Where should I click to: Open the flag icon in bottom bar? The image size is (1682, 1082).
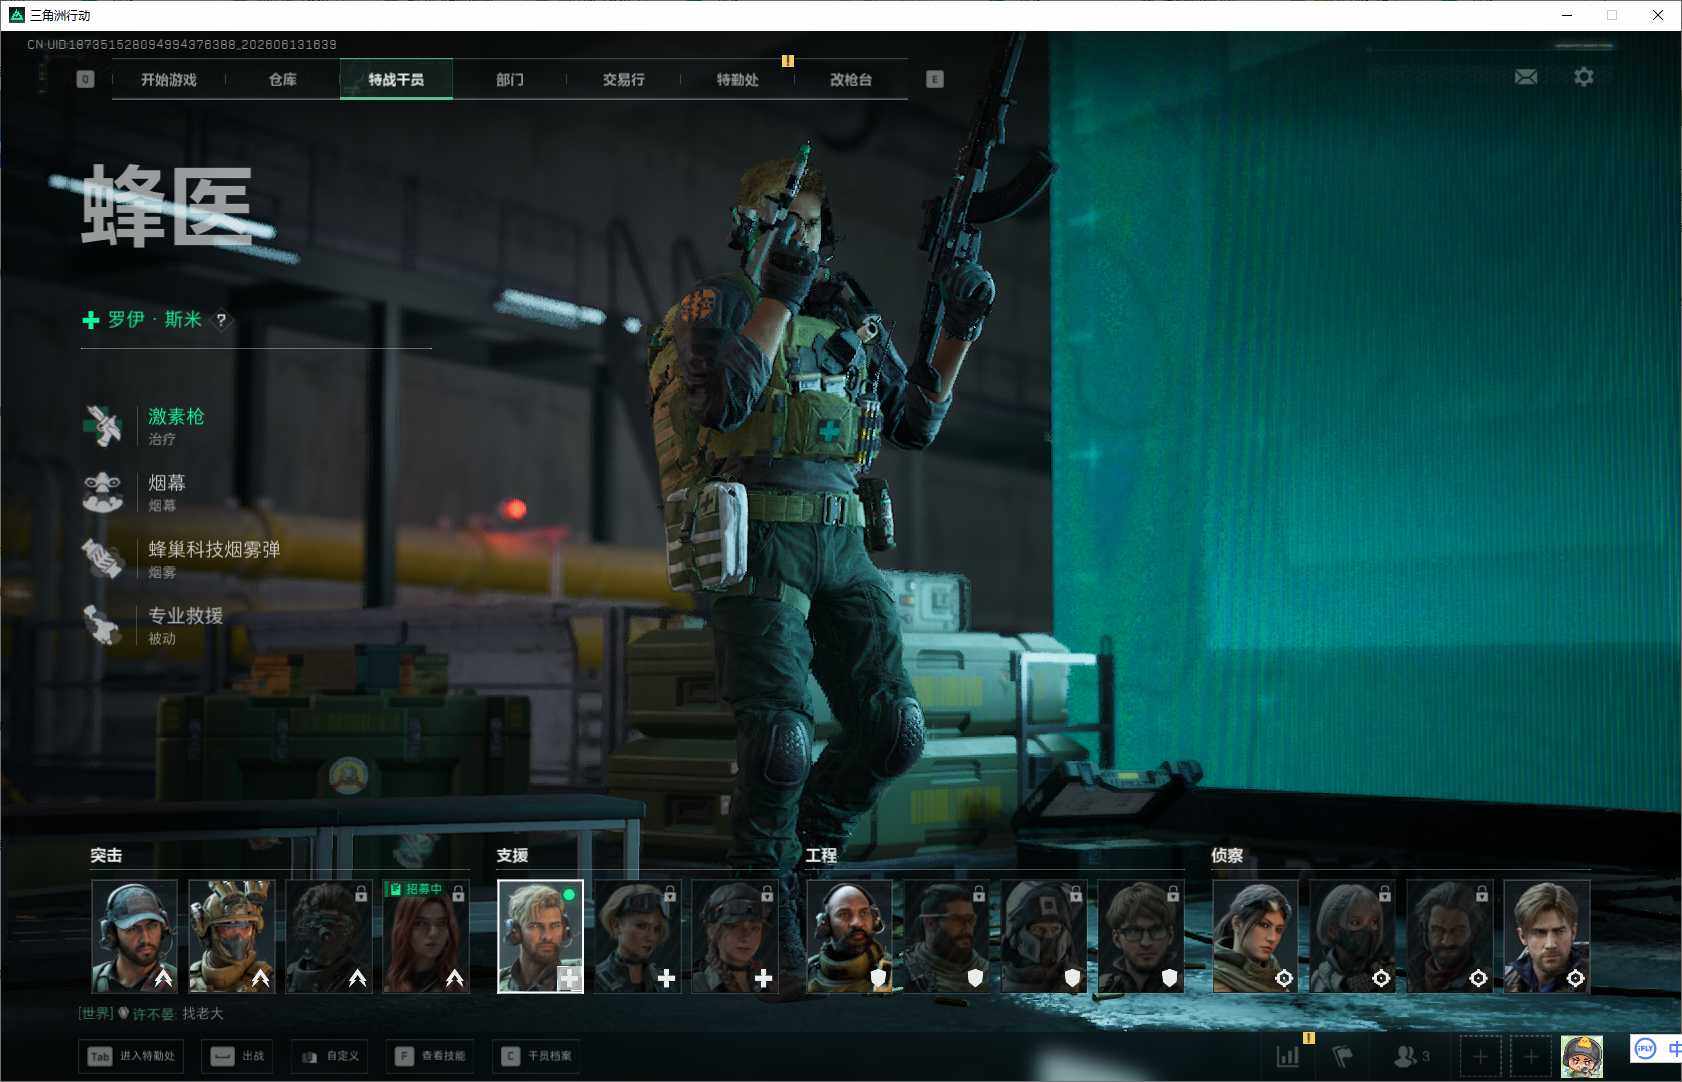tap(1343, 1056)
